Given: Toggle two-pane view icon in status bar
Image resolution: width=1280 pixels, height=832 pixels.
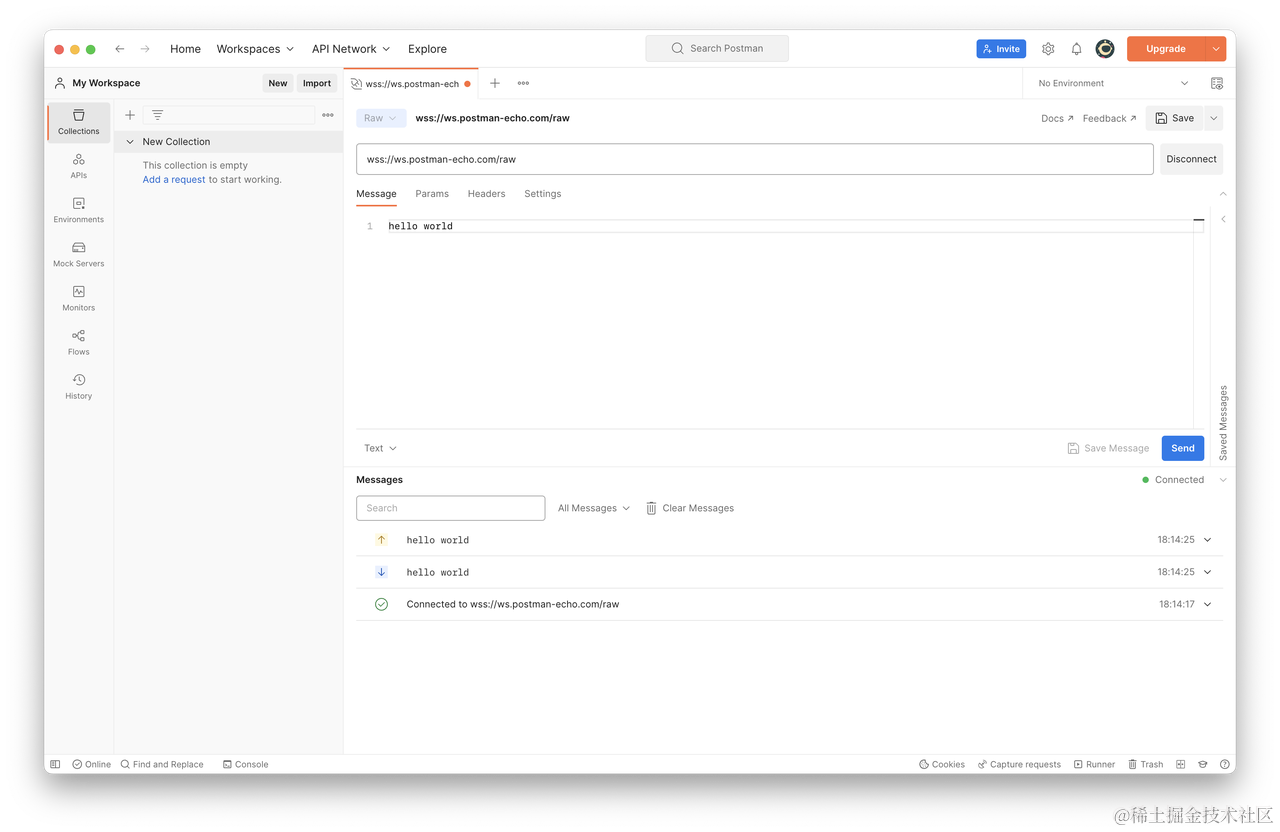Looking at the screenshot, I should (1181, 764).
